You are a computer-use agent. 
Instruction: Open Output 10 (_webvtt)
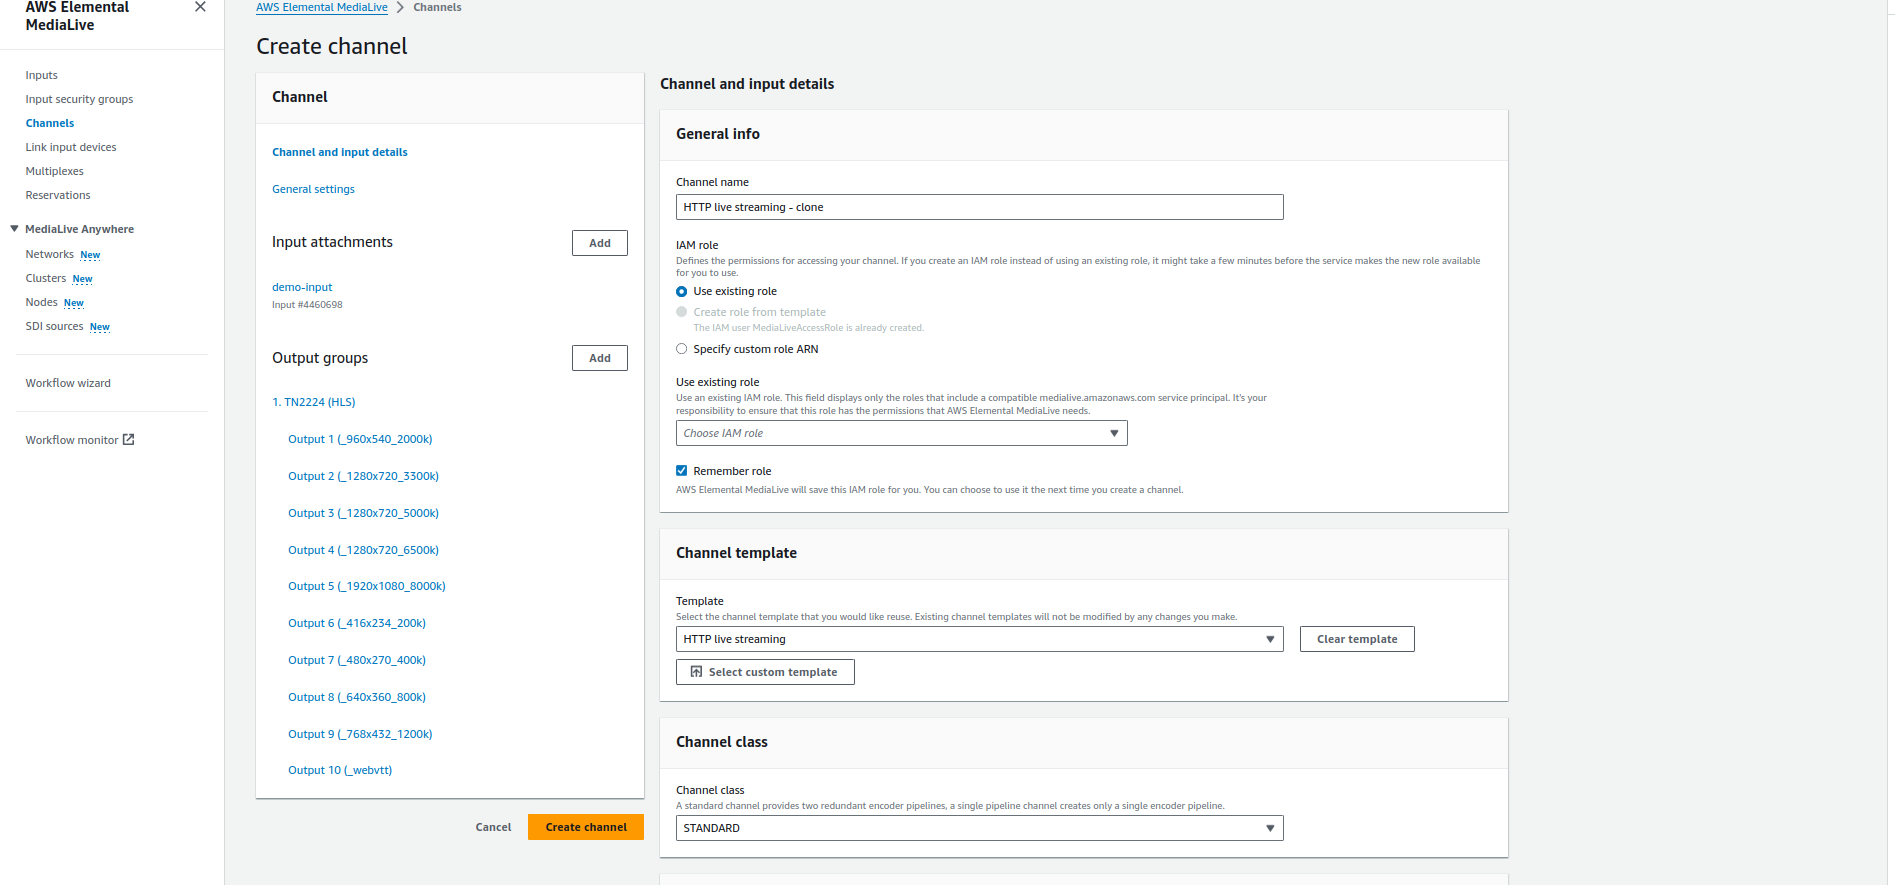pos(340,770)
